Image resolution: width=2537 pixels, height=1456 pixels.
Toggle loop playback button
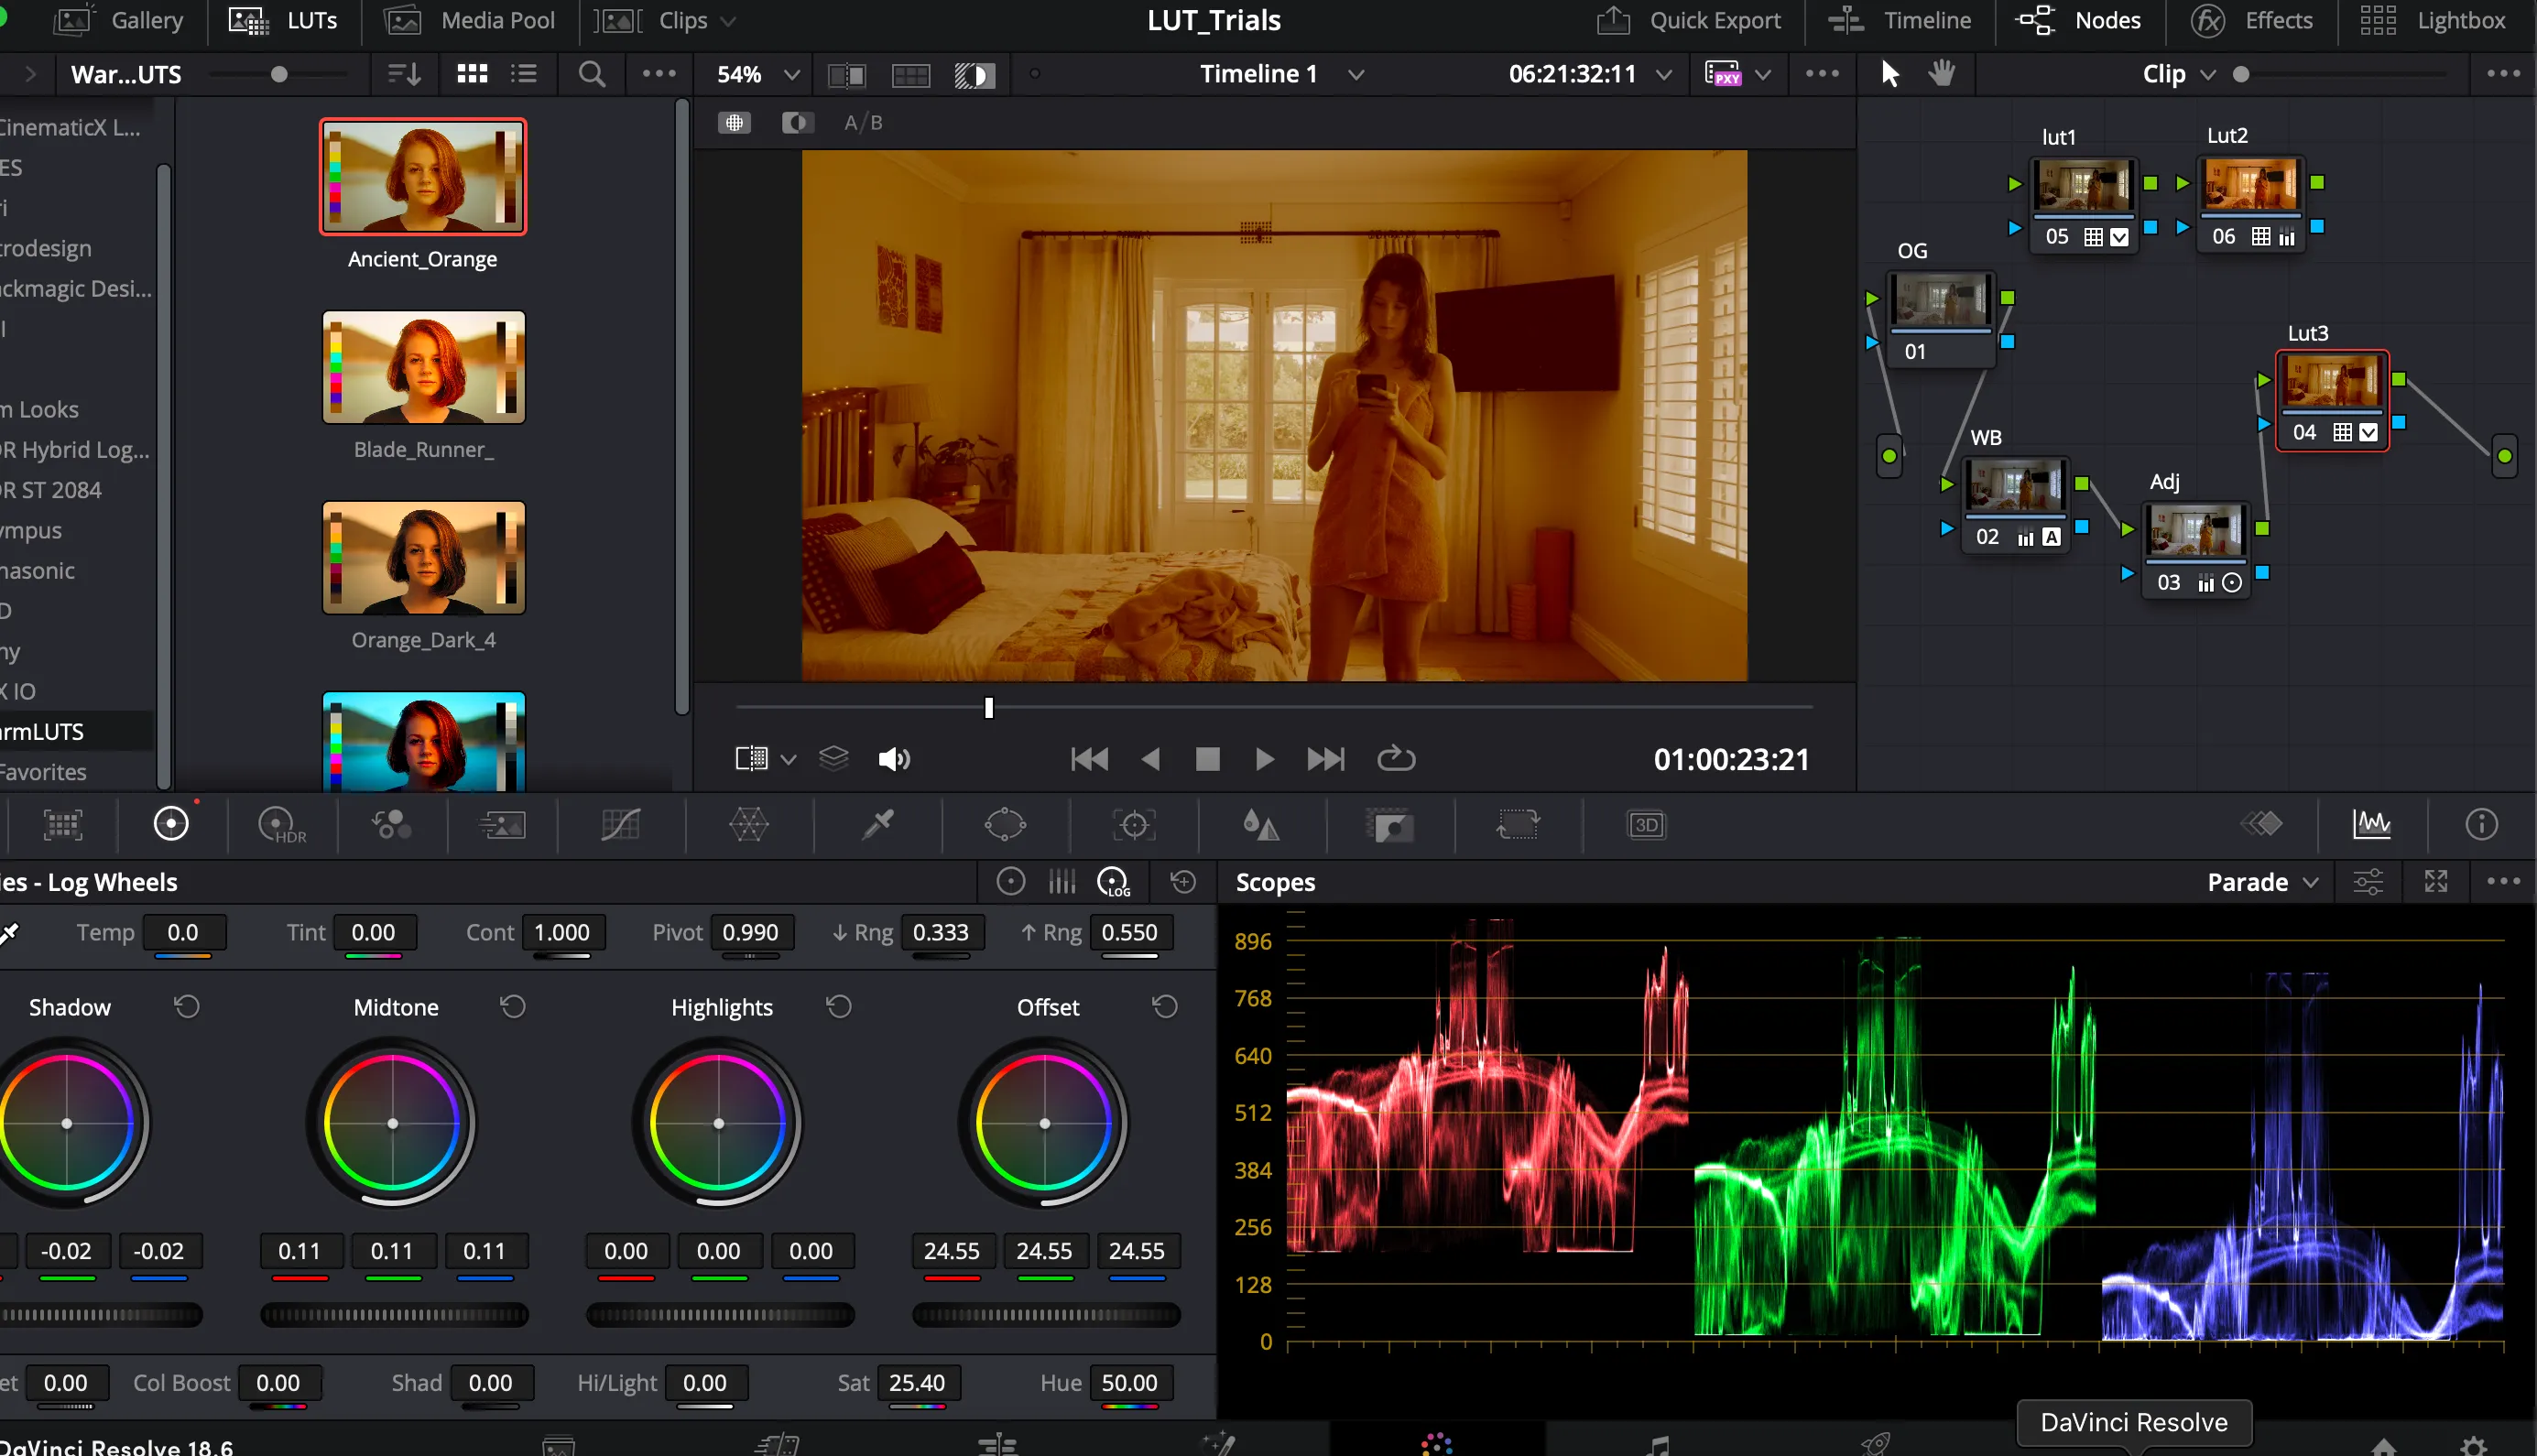[x=1395, y=759]
